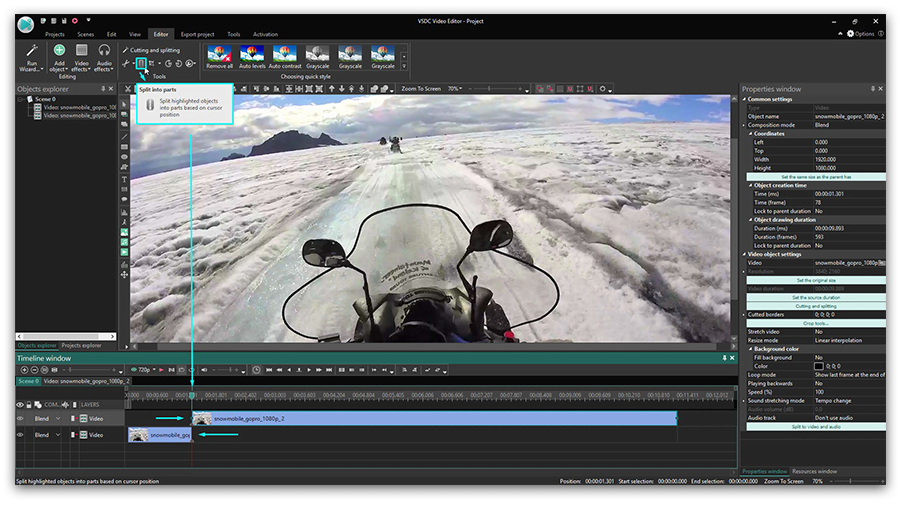Select the ellipse tool in side toolbar

click(124, 157)
